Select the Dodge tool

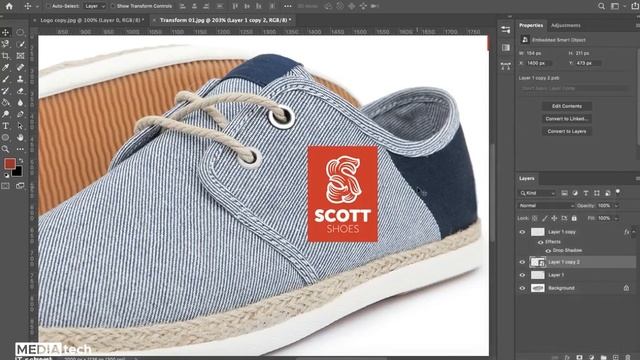[6, 114]
